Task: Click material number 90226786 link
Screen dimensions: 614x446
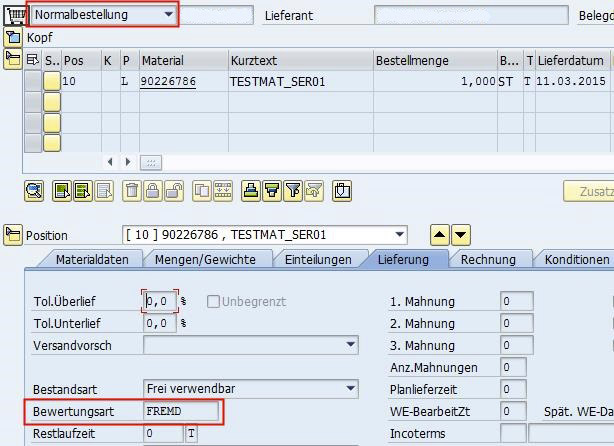Action: tap(168, 82)
